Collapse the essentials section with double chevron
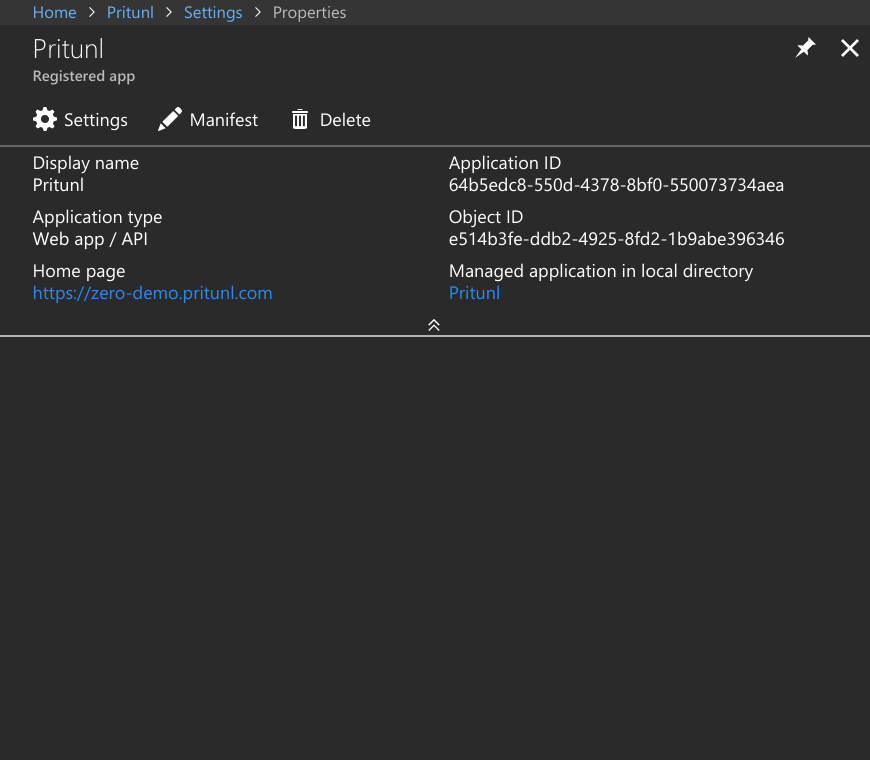Viewport: 870px width, 760px height. tap(434, 325)
